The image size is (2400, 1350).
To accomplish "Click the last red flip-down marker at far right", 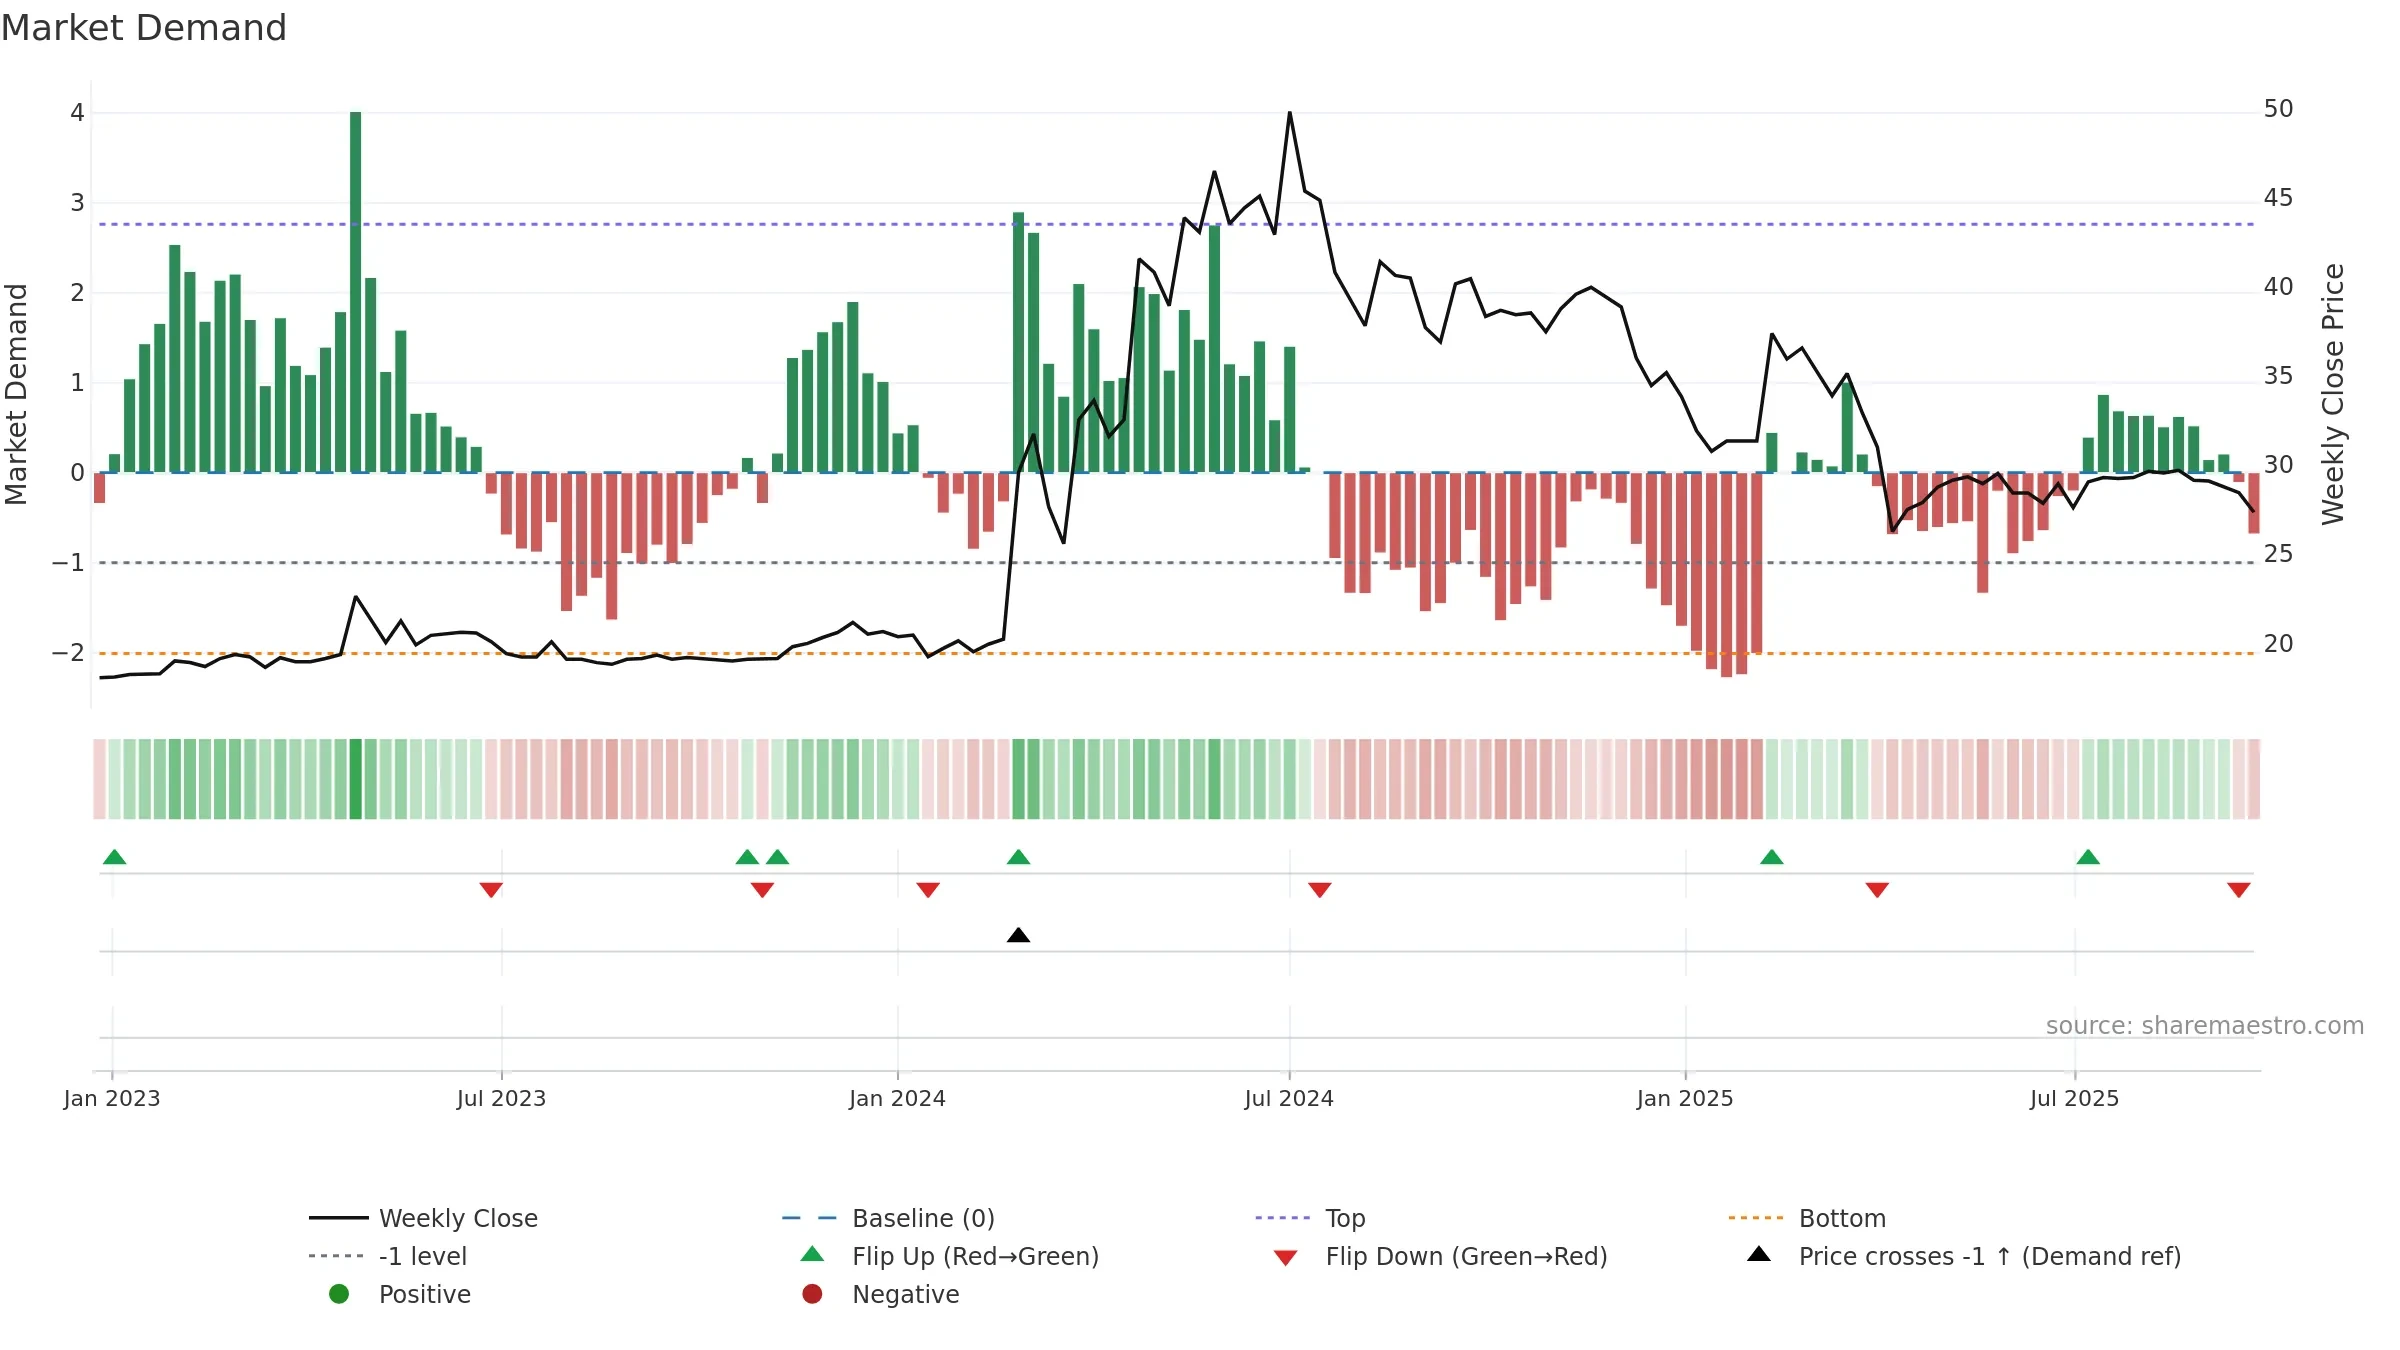I will [2239, 890].
